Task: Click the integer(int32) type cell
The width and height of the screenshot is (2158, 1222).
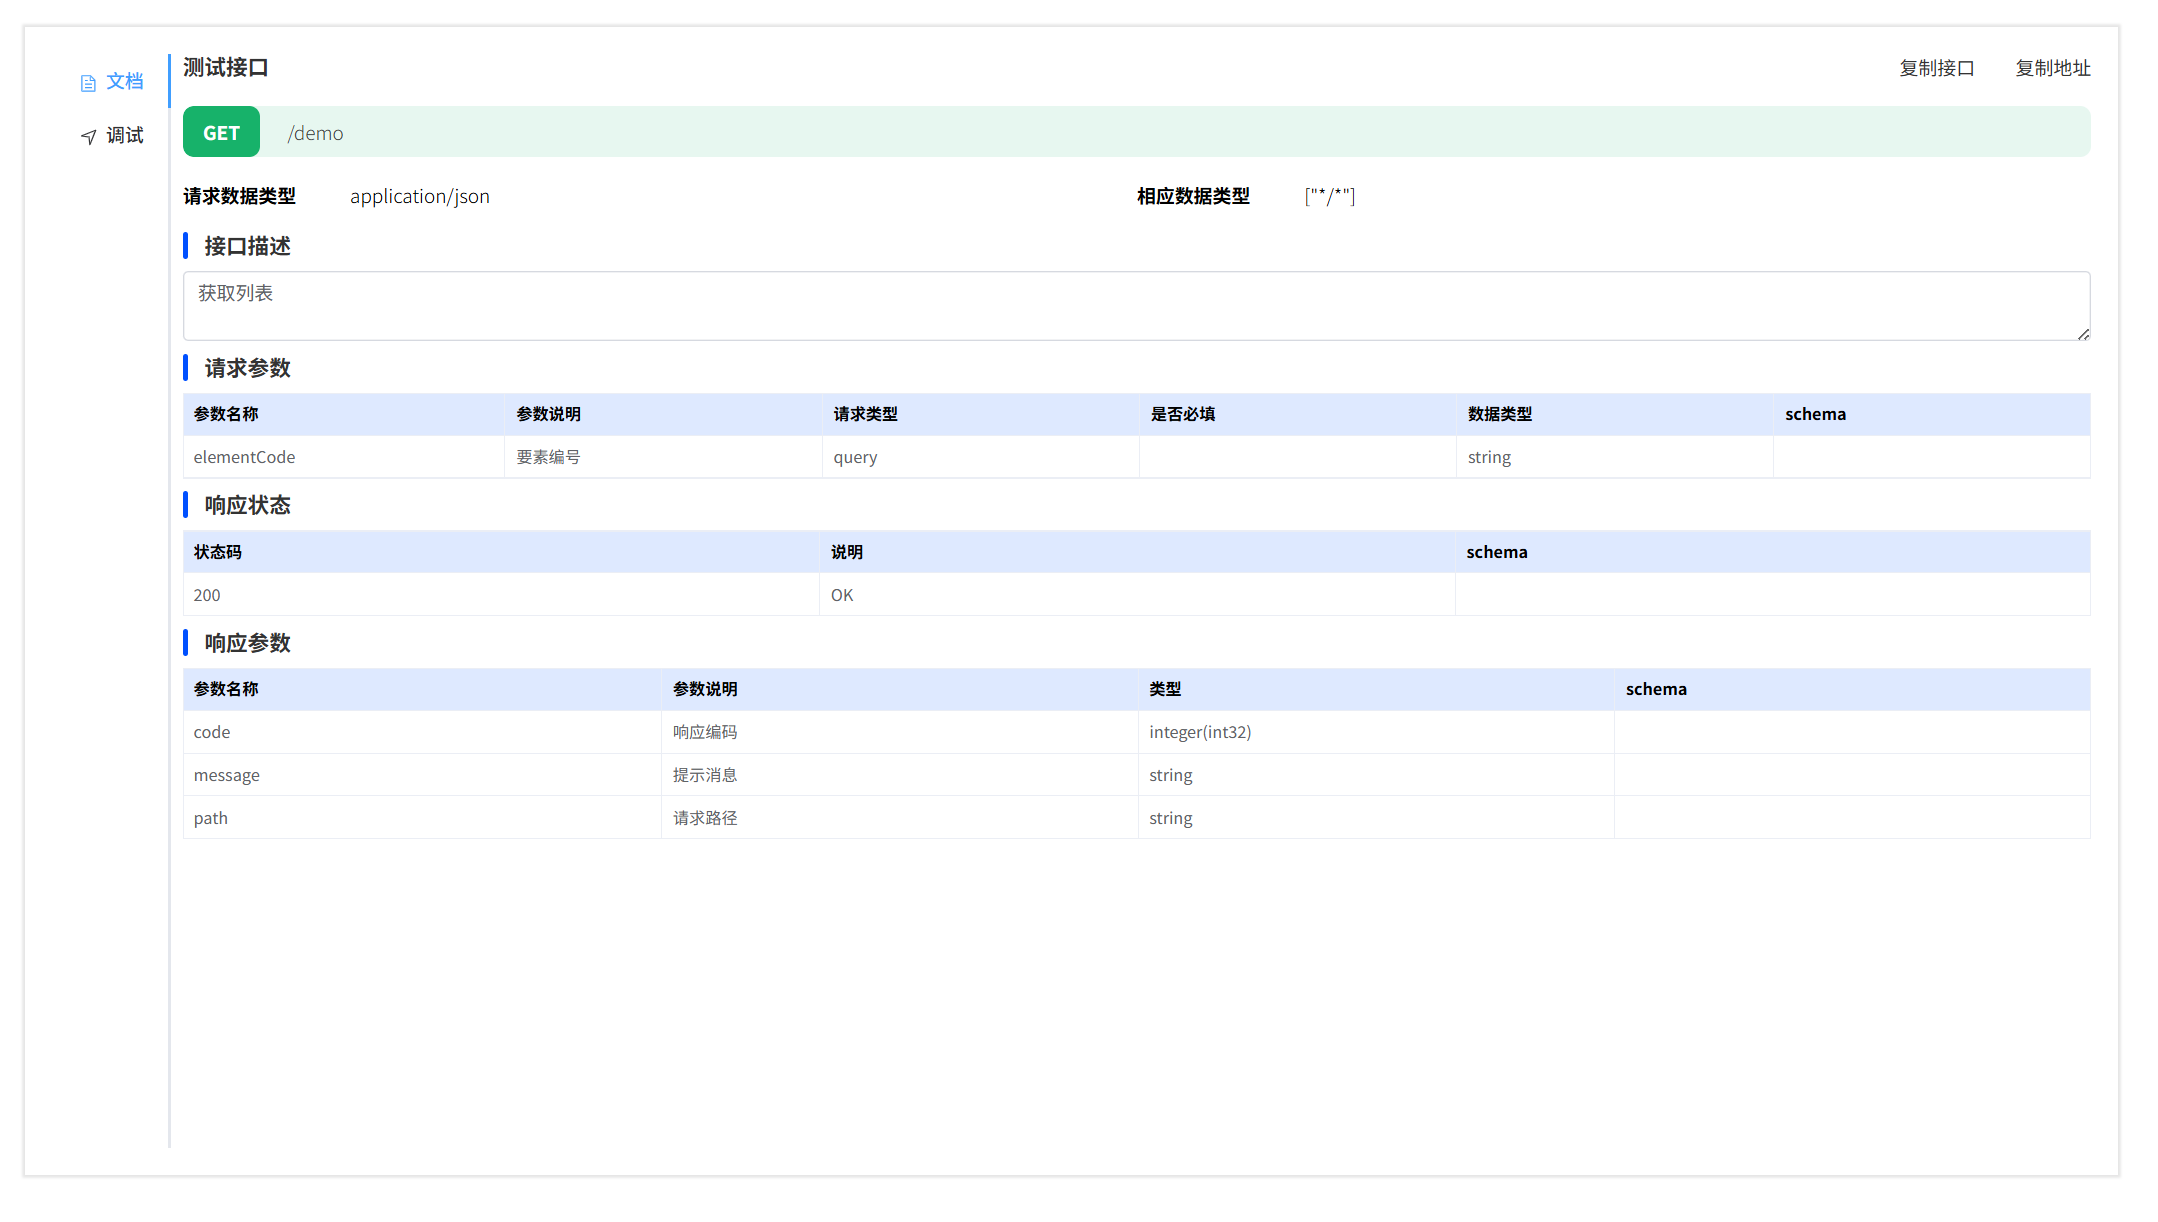Action: click(x=1200, y=732)
